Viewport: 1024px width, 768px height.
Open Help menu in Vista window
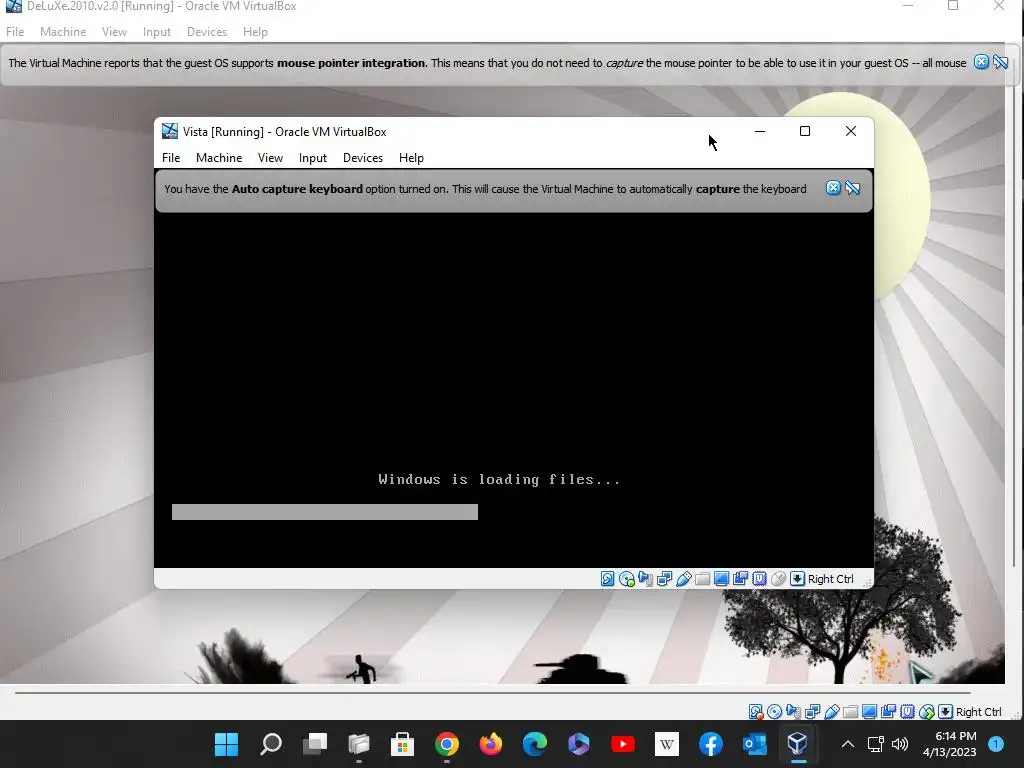[411, 158]
